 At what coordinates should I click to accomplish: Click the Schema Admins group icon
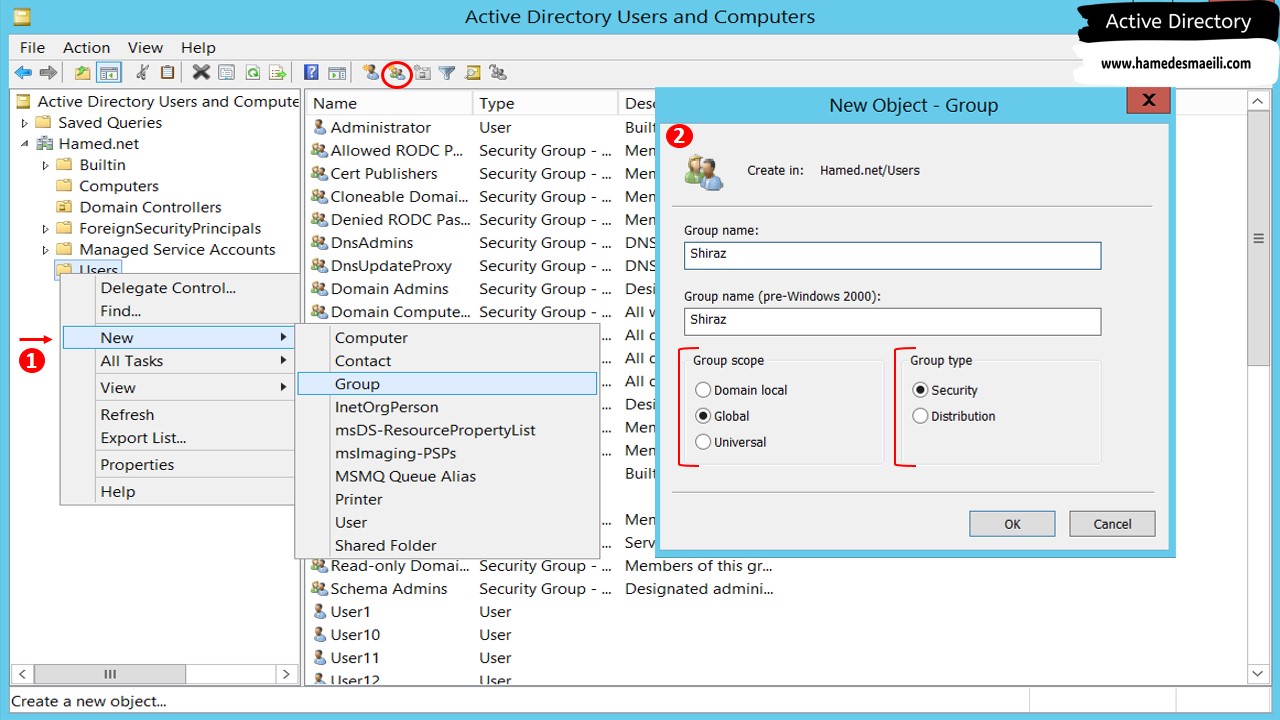point(319,589)
